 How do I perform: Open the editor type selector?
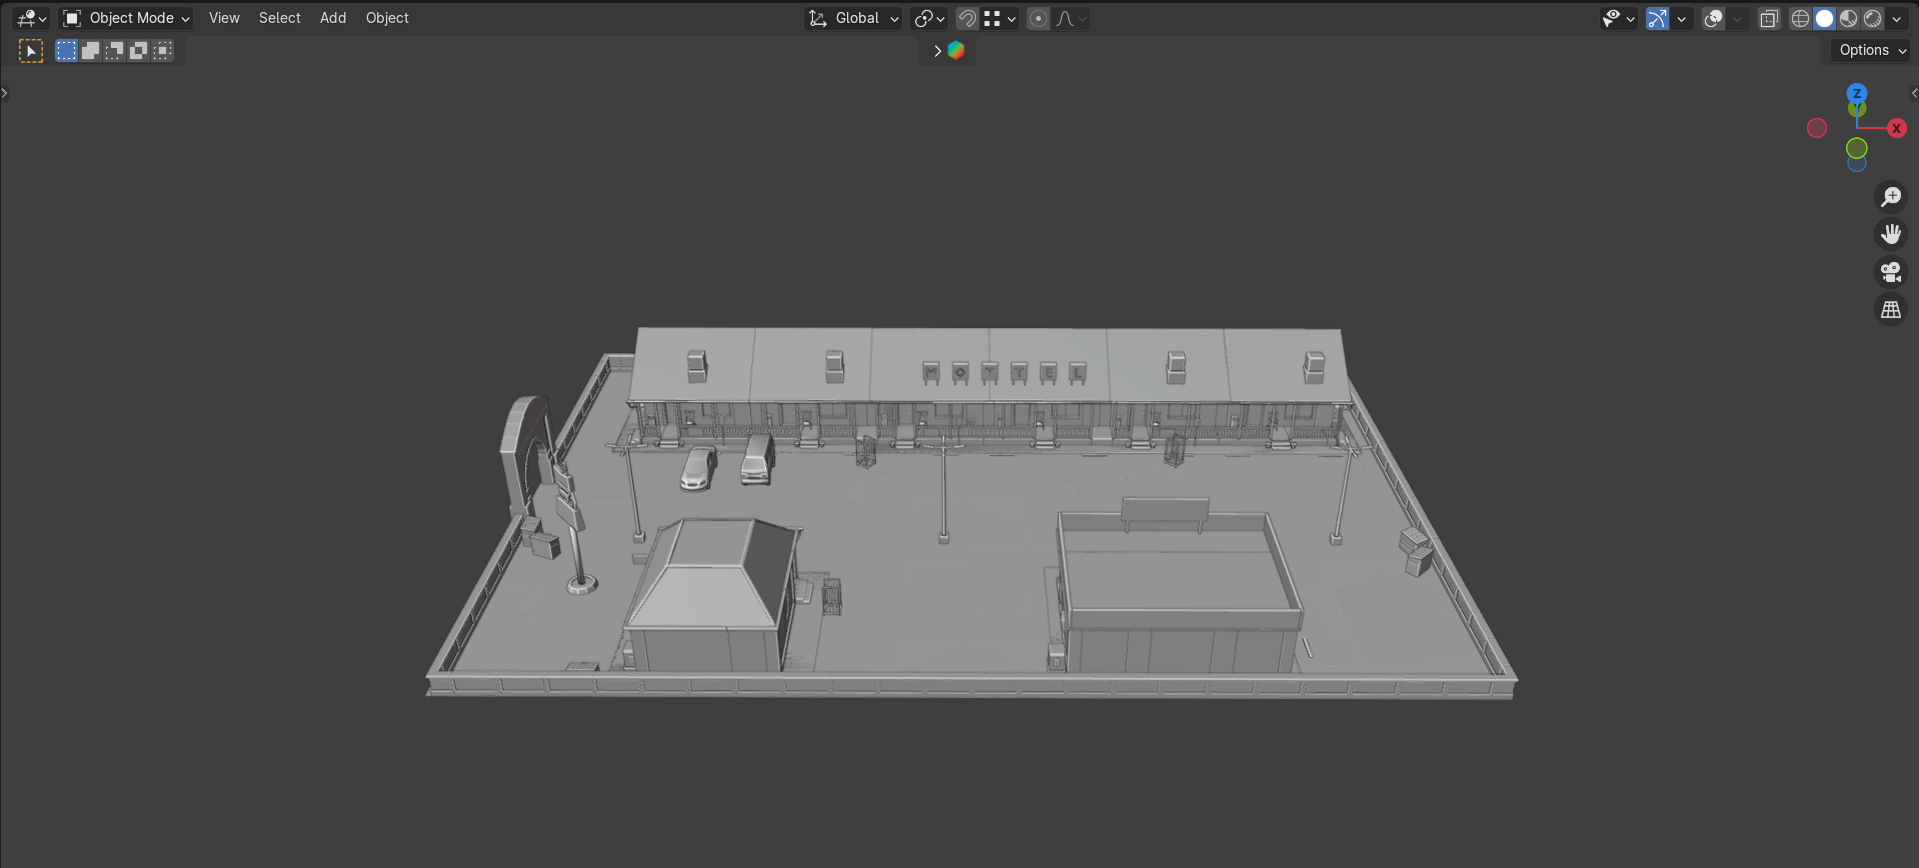(31, 18)
